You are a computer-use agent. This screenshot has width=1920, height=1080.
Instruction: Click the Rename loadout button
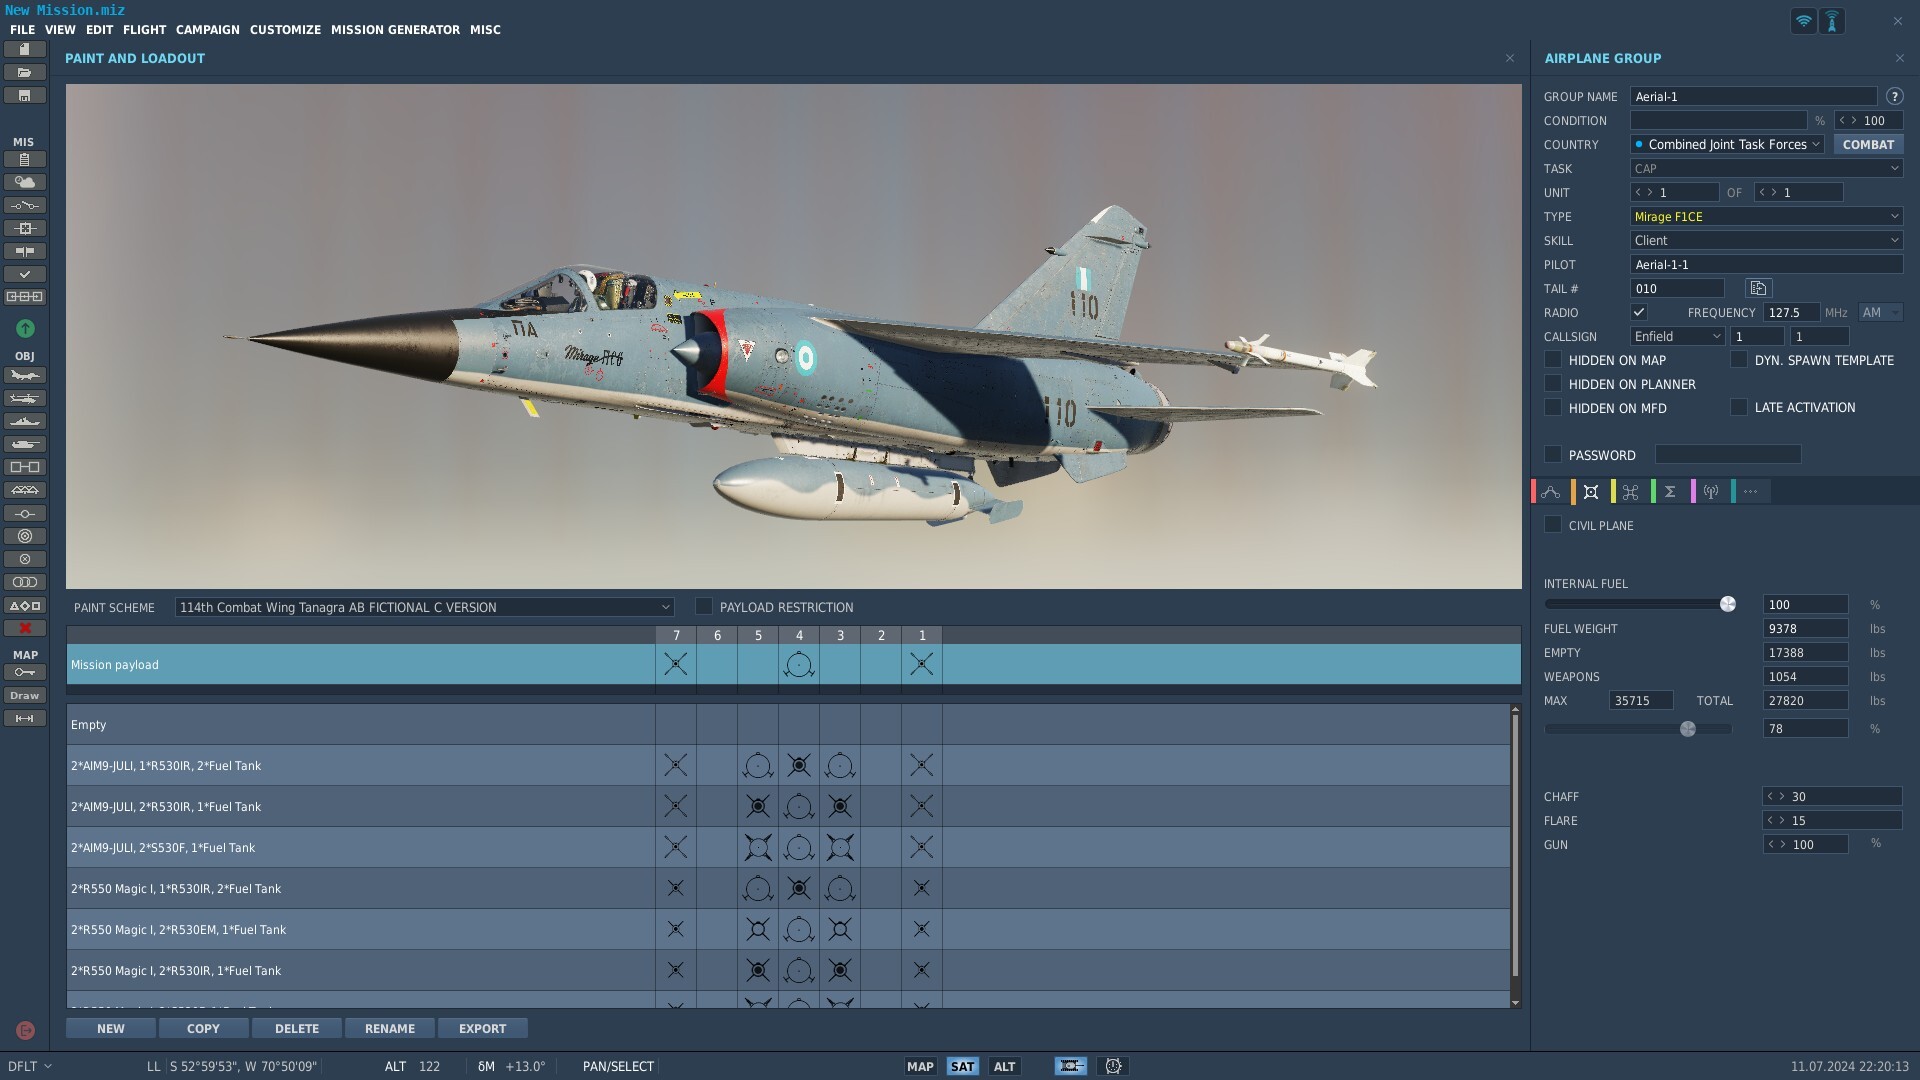(x=389, y=1028)
